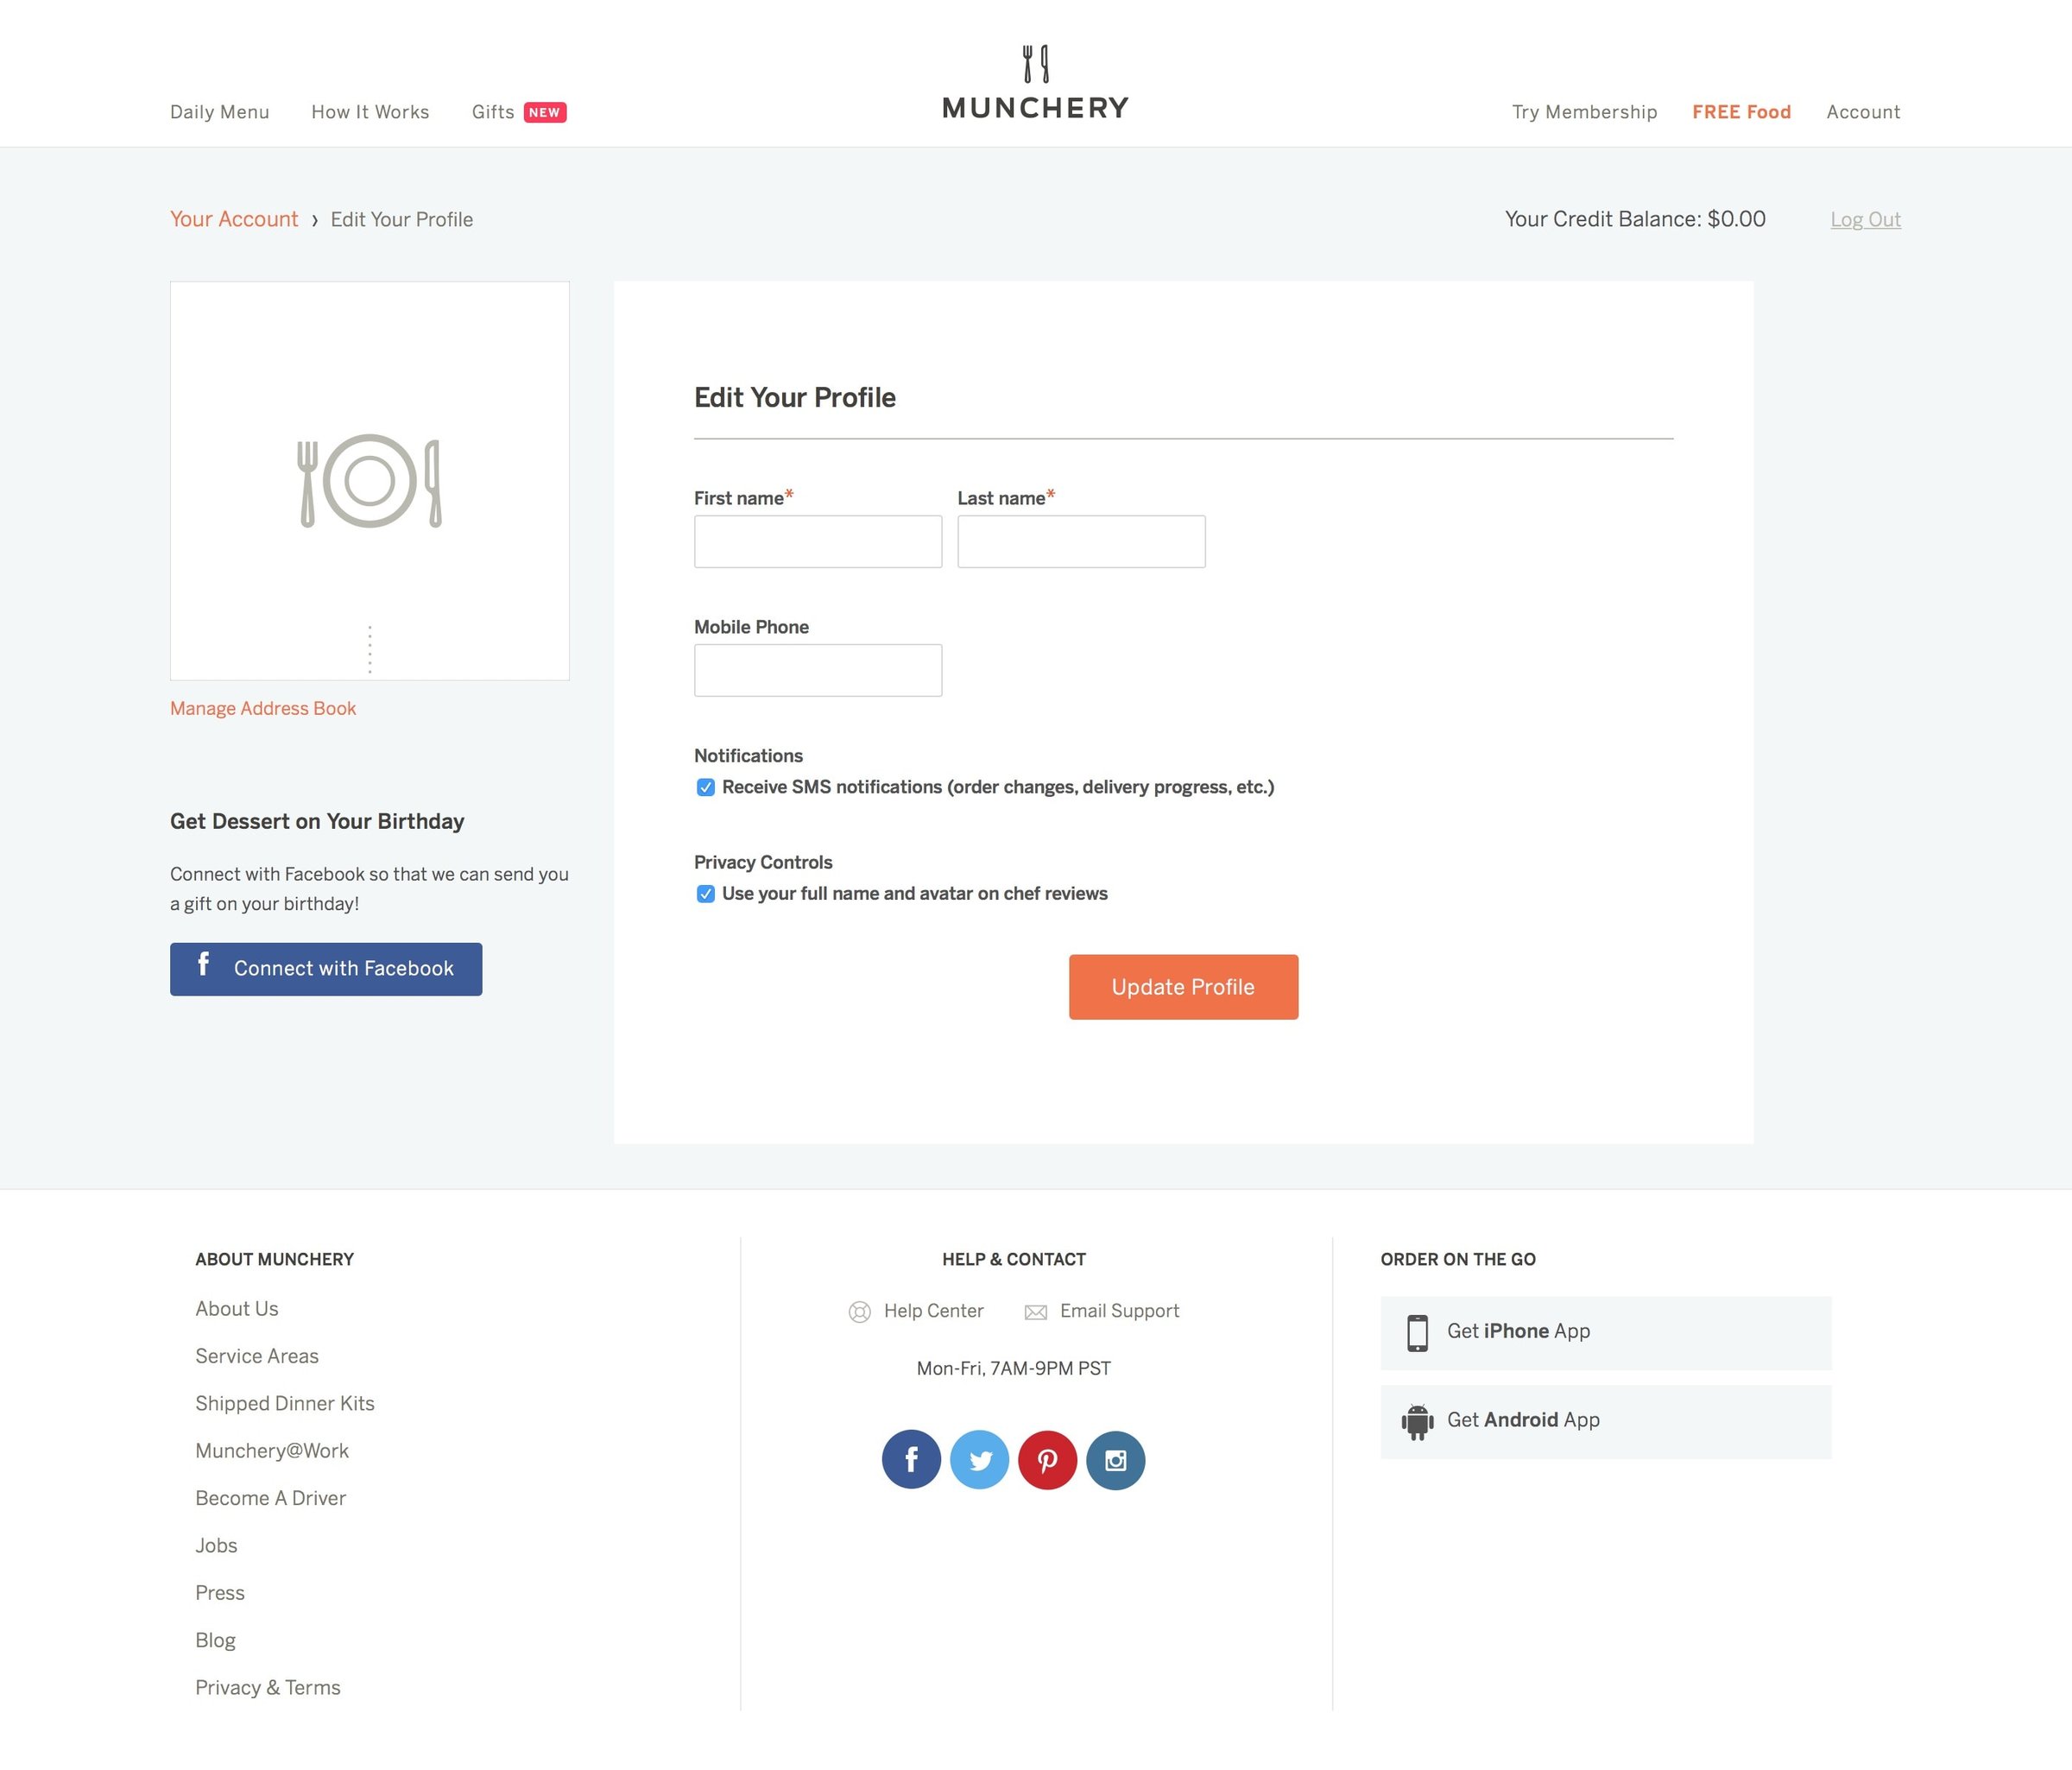Click the MUNCHERY wordmark

point(1035,108)
